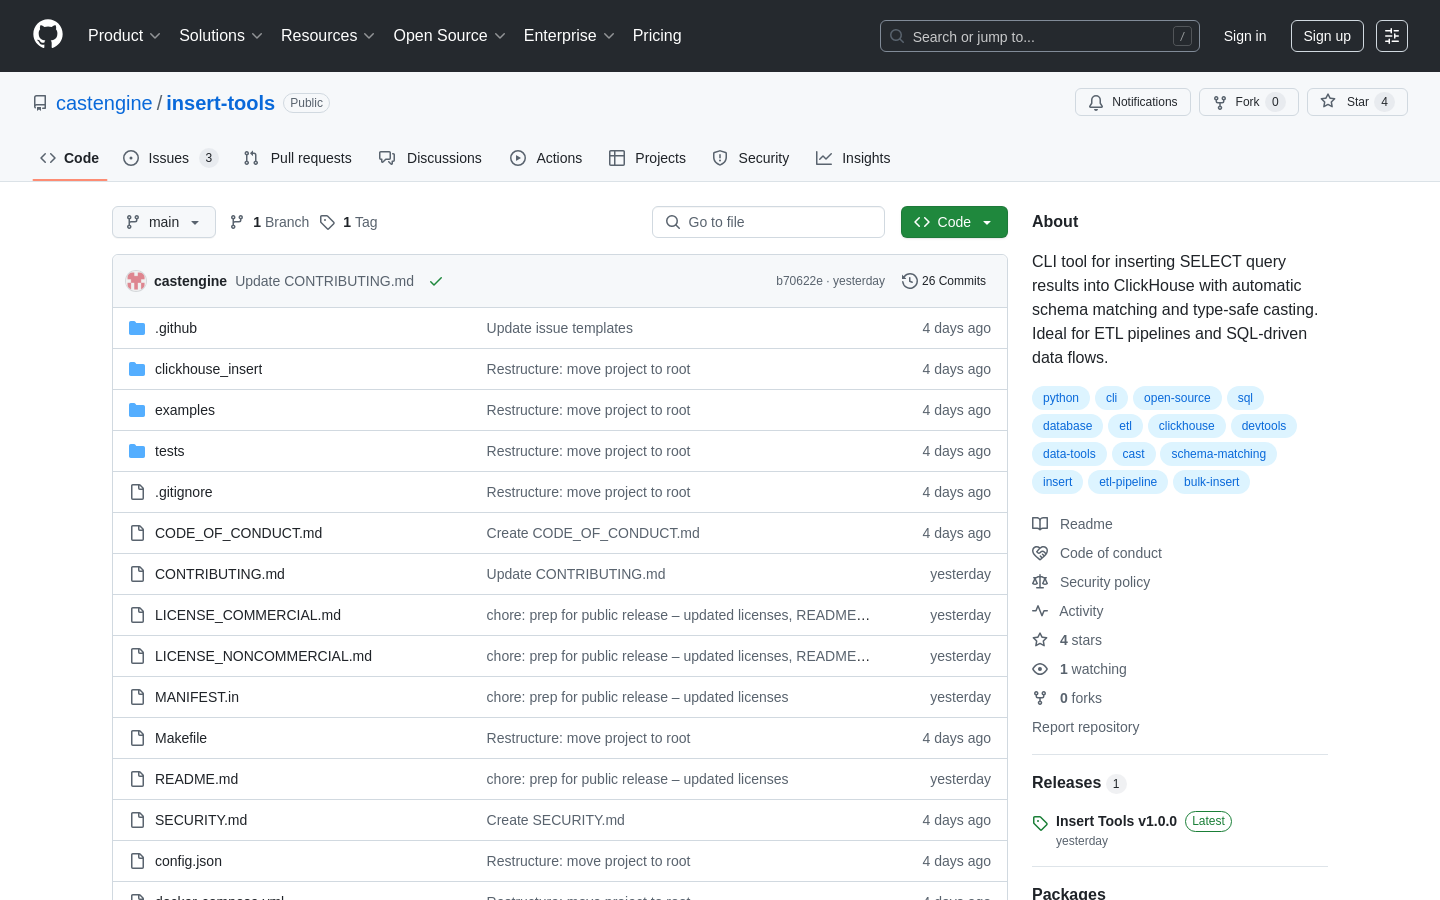Open the Pricing page
Viewport: 1440px width, 900px height.
[x=657, y=36]
